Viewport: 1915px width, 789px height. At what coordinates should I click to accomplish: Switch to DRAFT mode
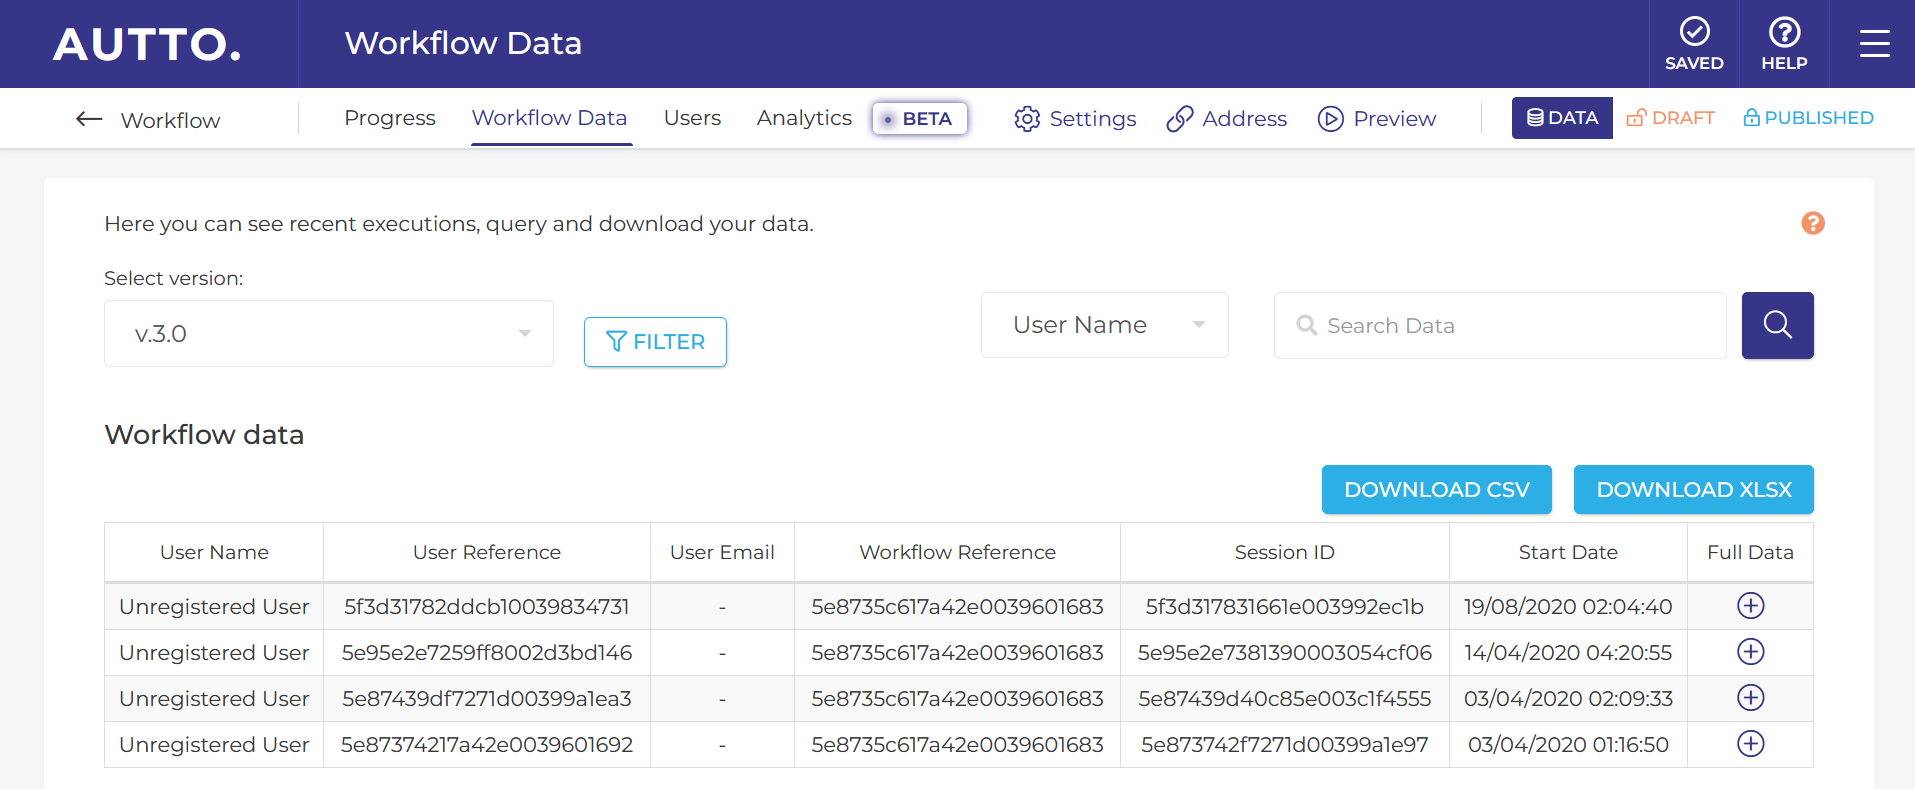(x=1671, y=118)
